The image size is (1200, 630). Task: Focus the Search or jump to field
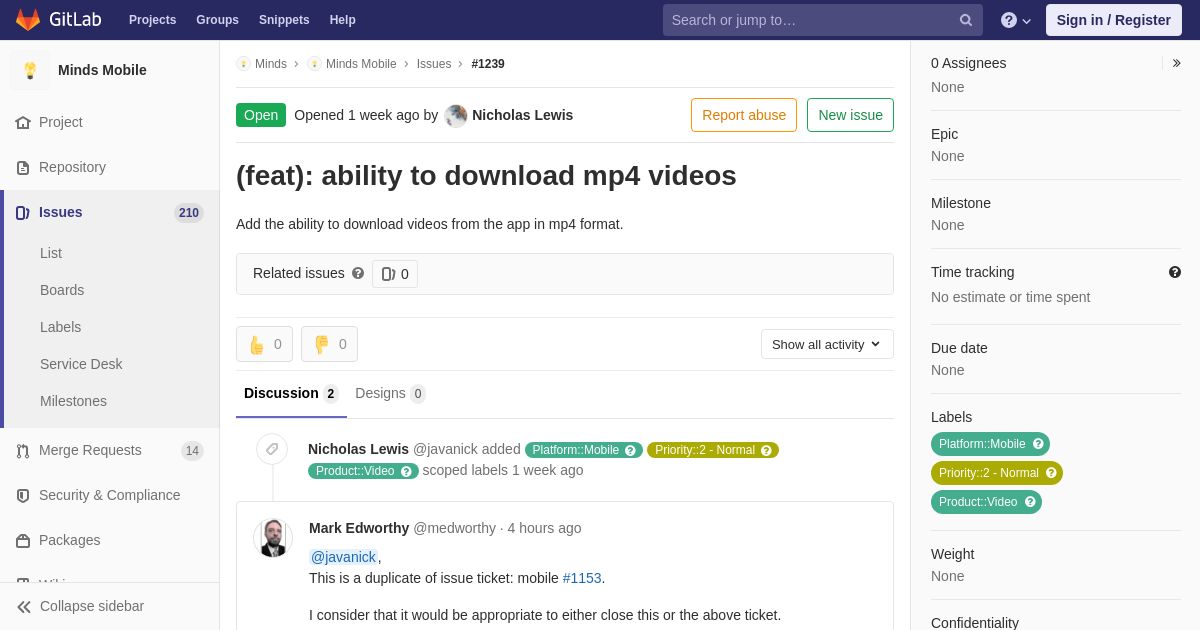point(810,20)
